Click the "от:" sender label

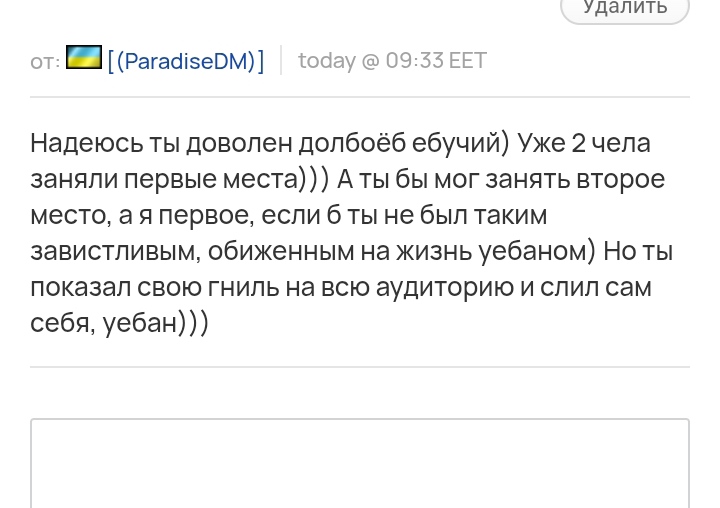45,62
